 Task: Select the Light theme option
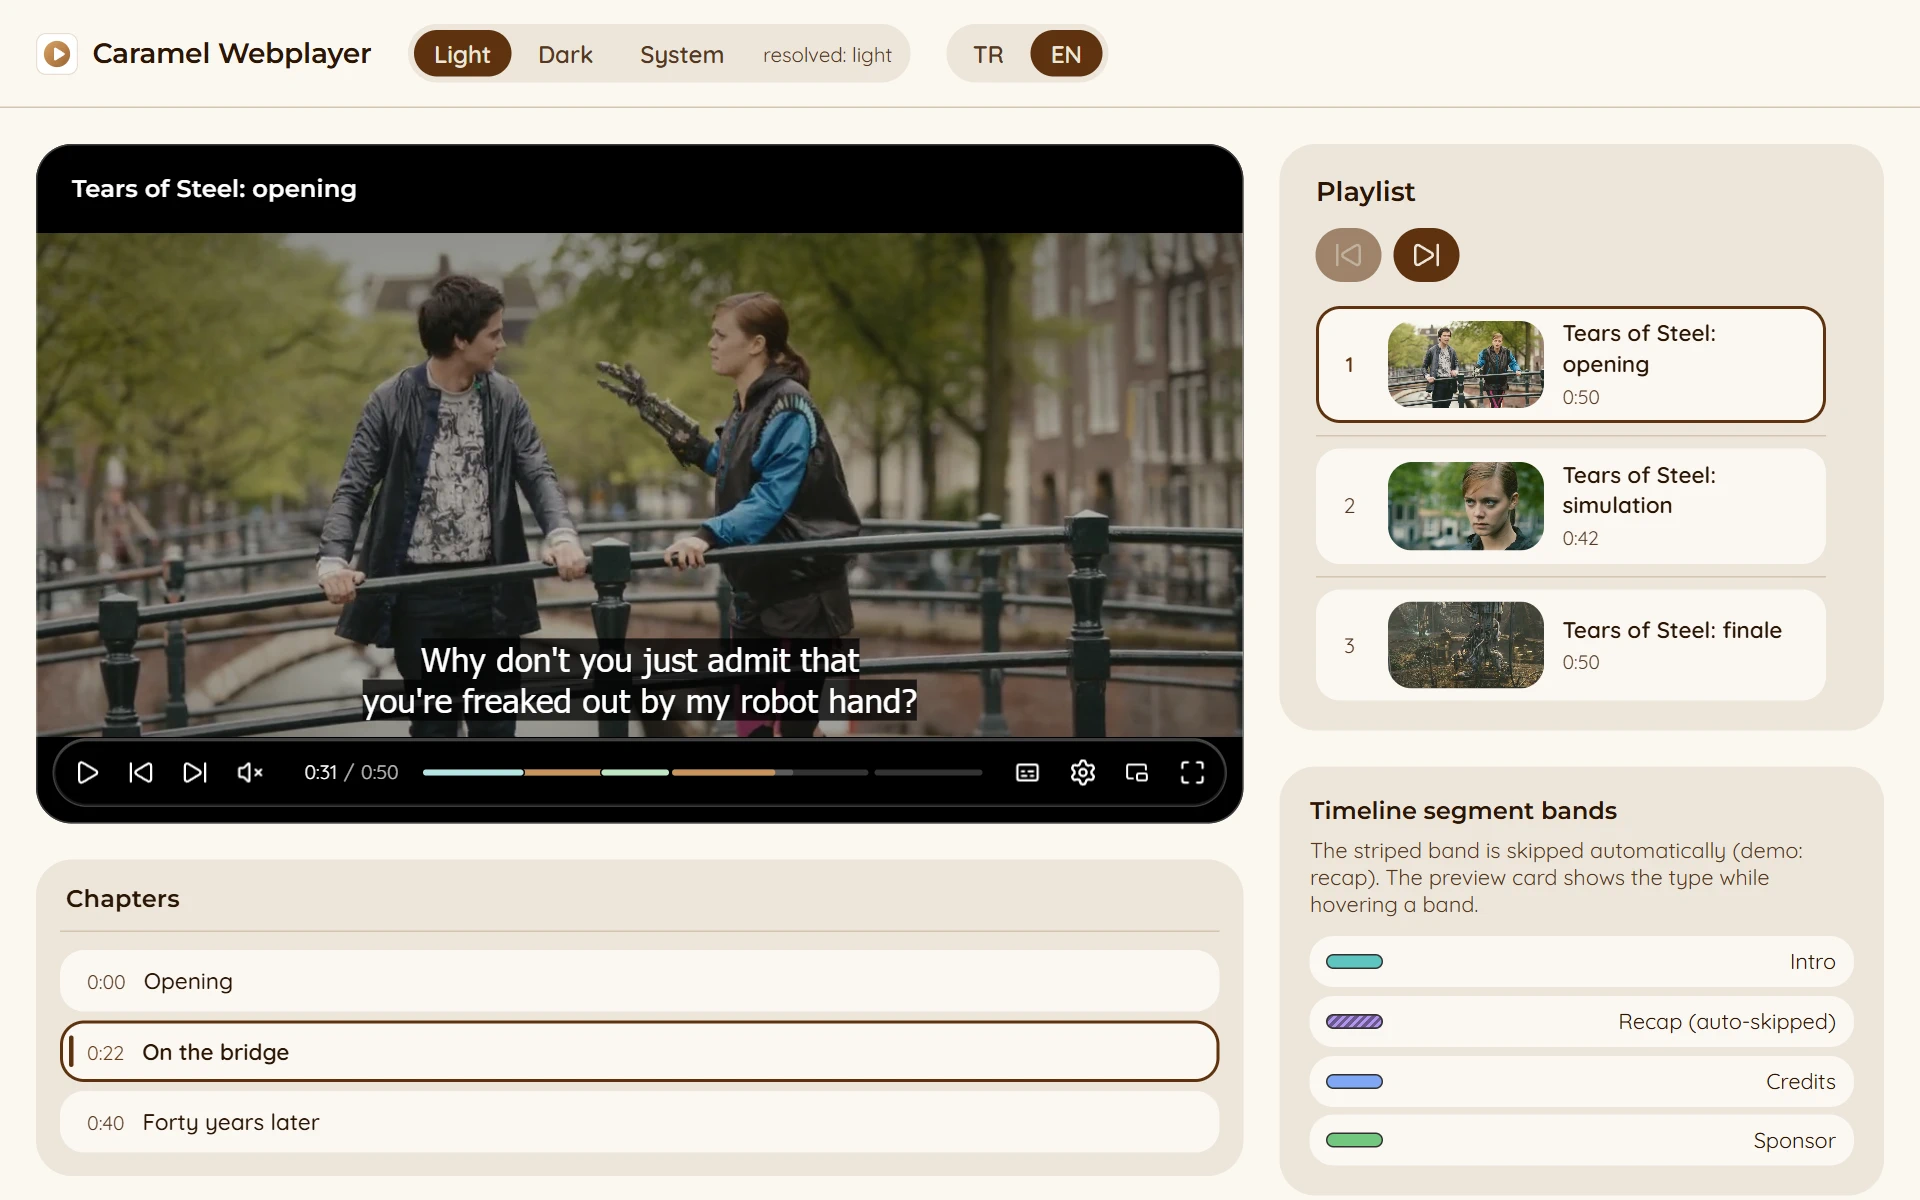pyautogui.click(x=462, y=54)
